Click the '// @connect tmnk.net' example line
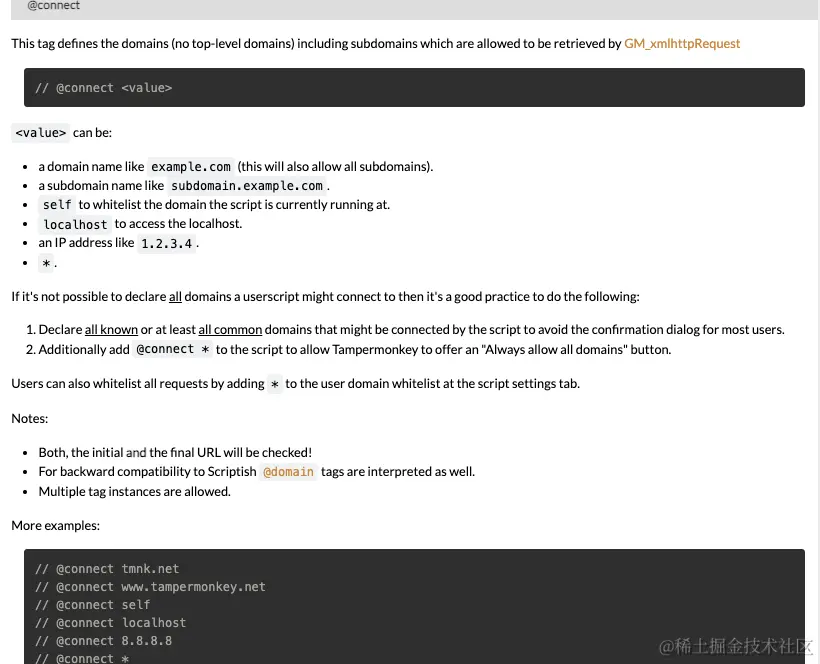Screen dimensions: 820x664 coord(107,569)
